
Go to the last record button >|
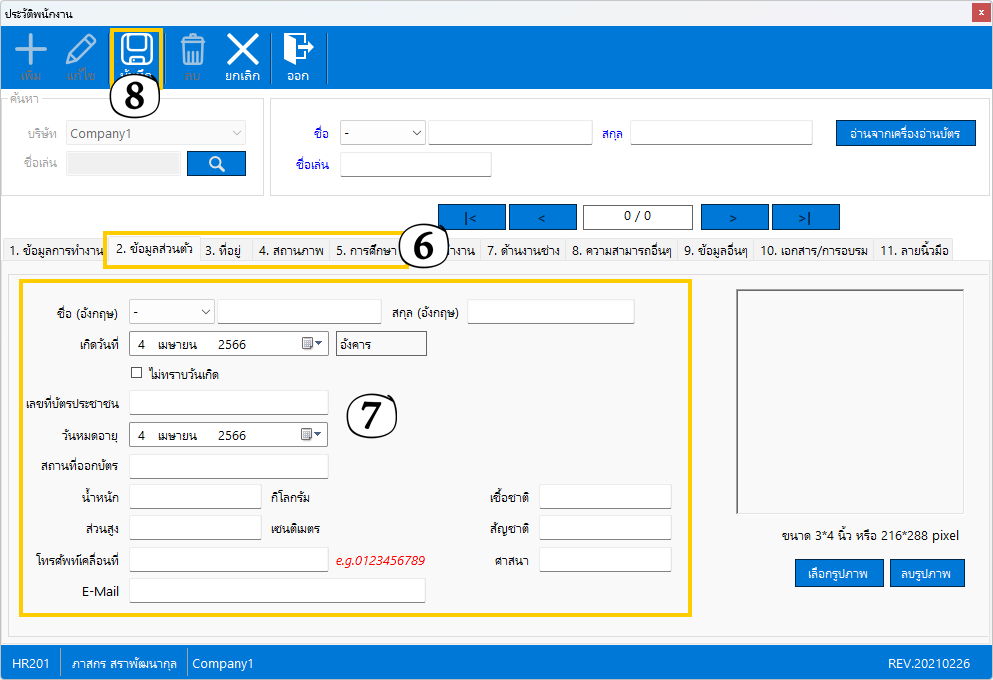click(805, 217)
